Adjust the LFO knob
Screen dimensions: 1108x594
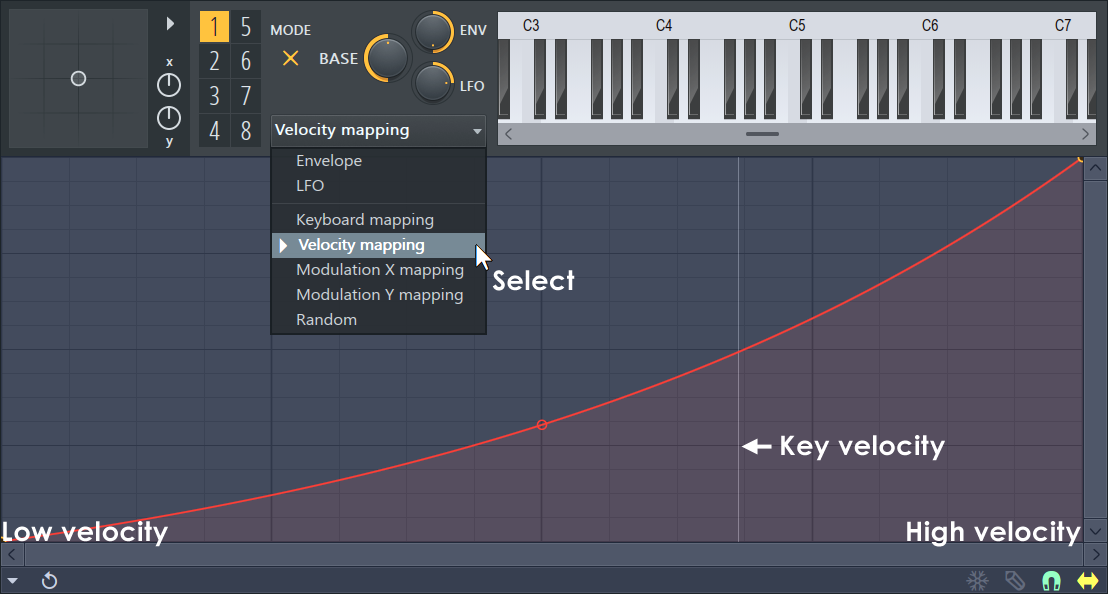(432, 83)
